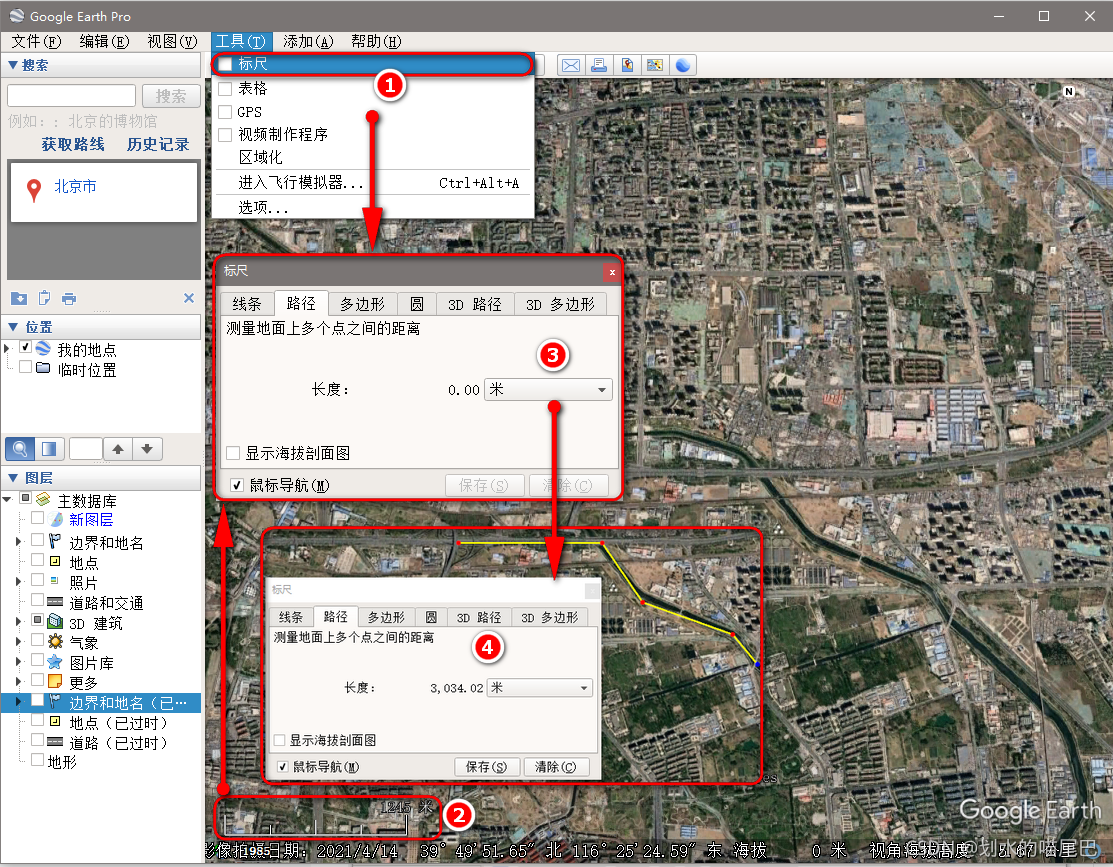Click the Email envelope toolbar icon
Viewport: 1113px width, 867px height.
click(x=571, y=65)
